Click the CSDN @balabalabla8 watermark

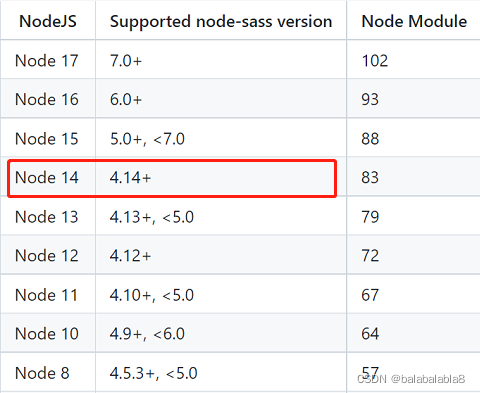[411, 379]
